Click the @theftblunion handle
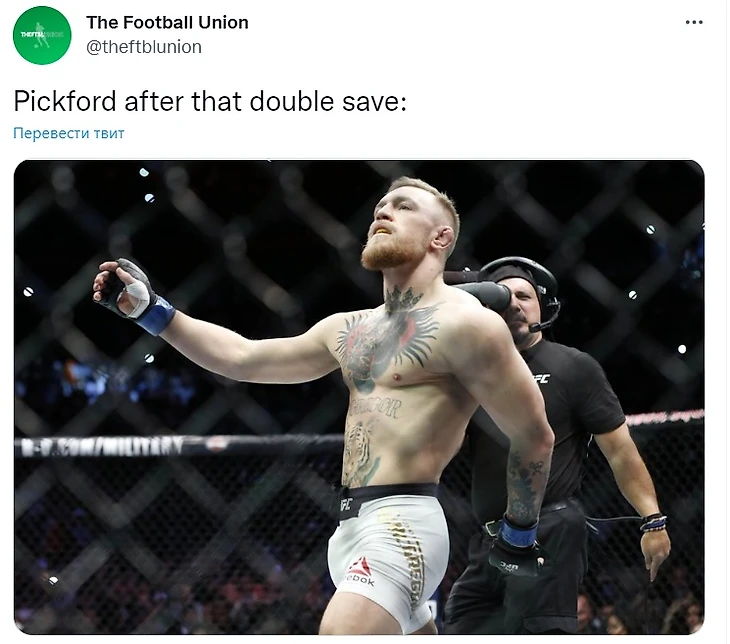 point(144,47)
